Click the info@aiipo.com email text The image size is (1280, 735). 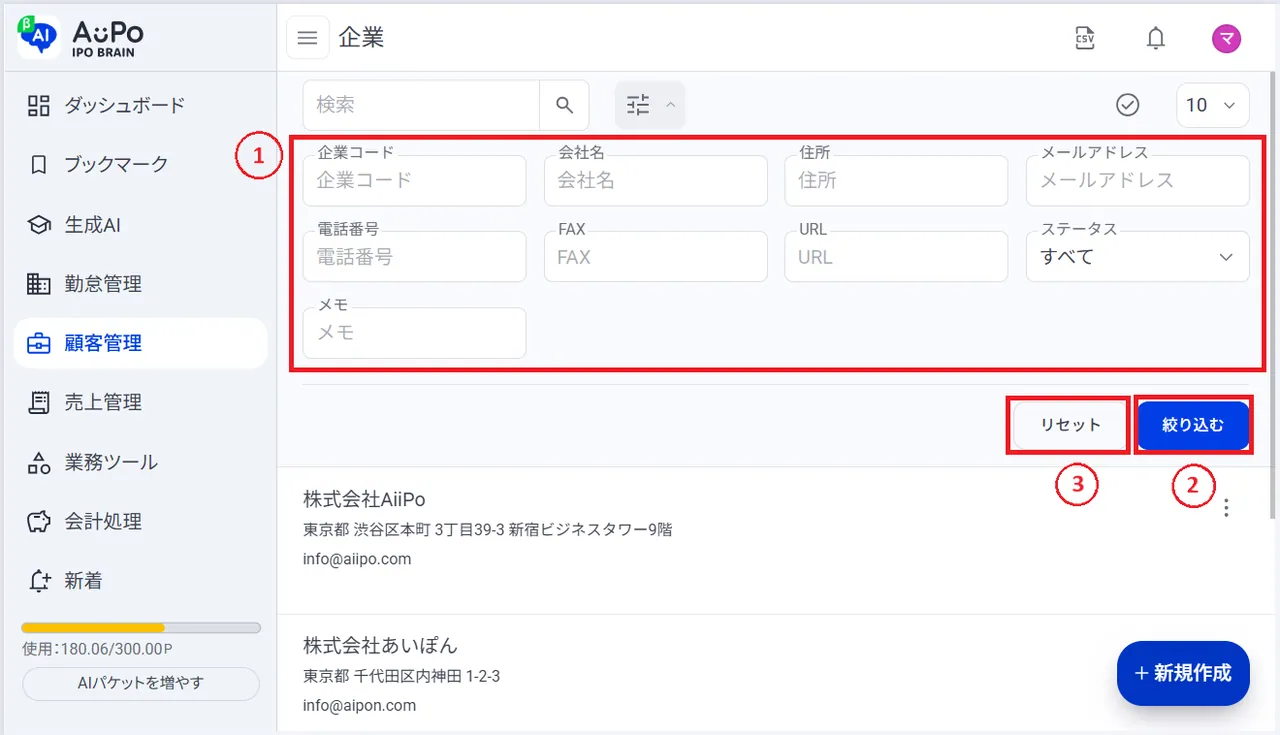tap(357, 559)
